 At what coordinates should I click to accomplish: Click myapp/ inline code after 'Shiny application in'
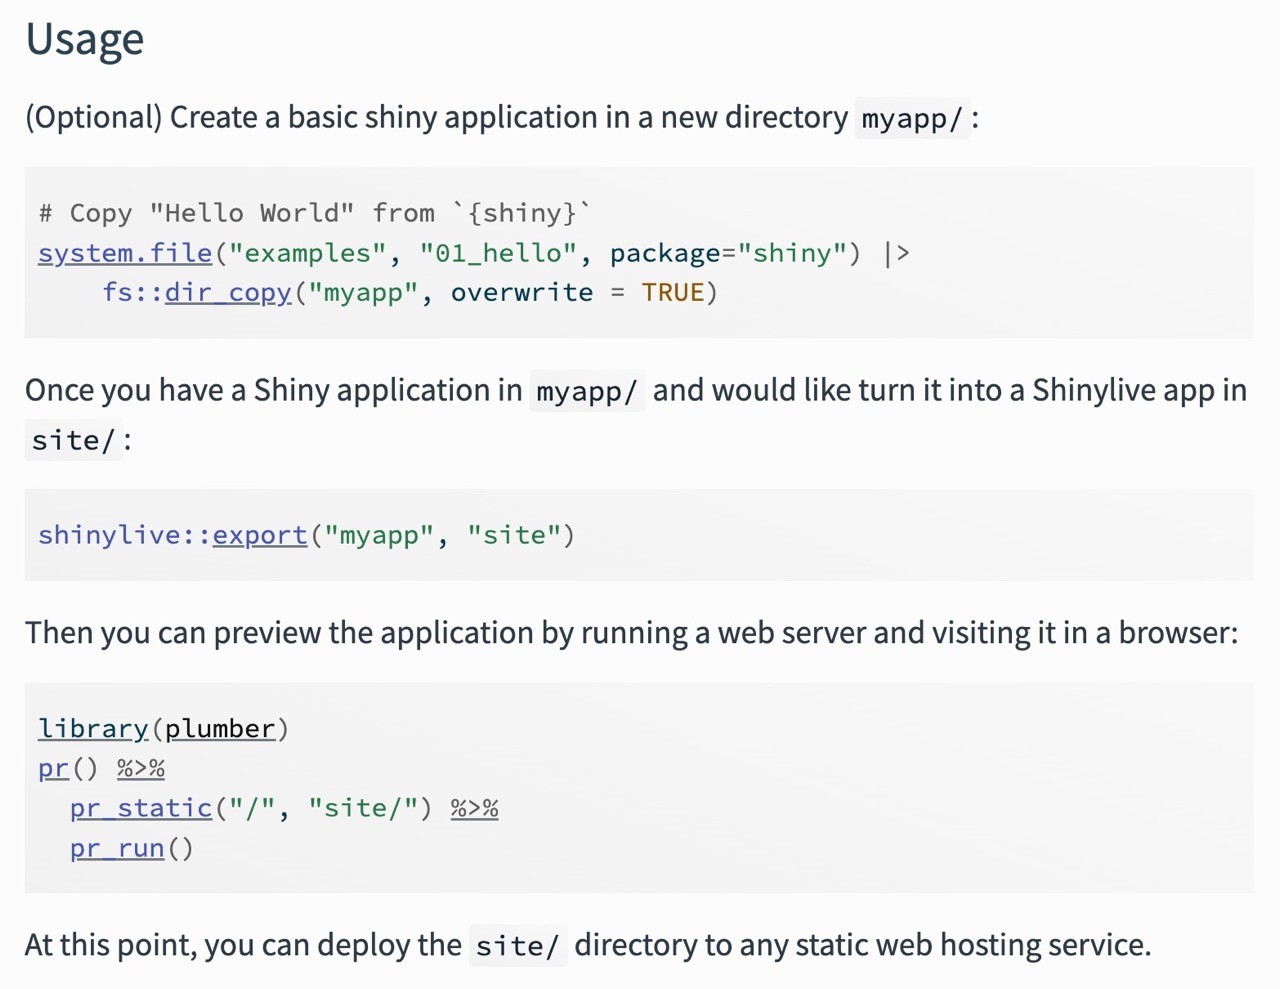coord(586,391)
